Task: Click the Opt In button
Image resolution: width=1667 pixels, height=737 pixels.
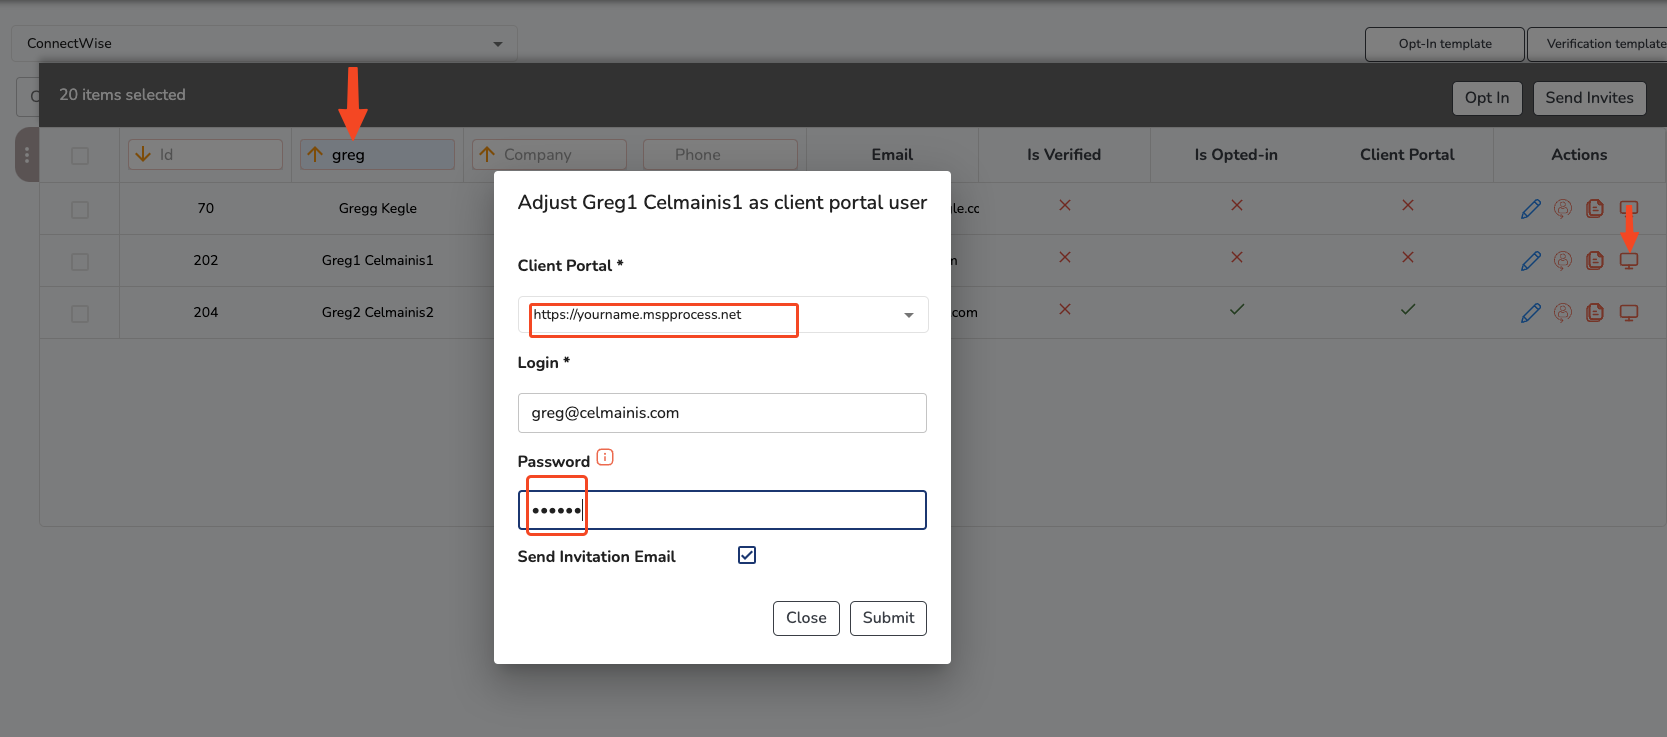Action: pyautogui.click(x=1487, y=98)
